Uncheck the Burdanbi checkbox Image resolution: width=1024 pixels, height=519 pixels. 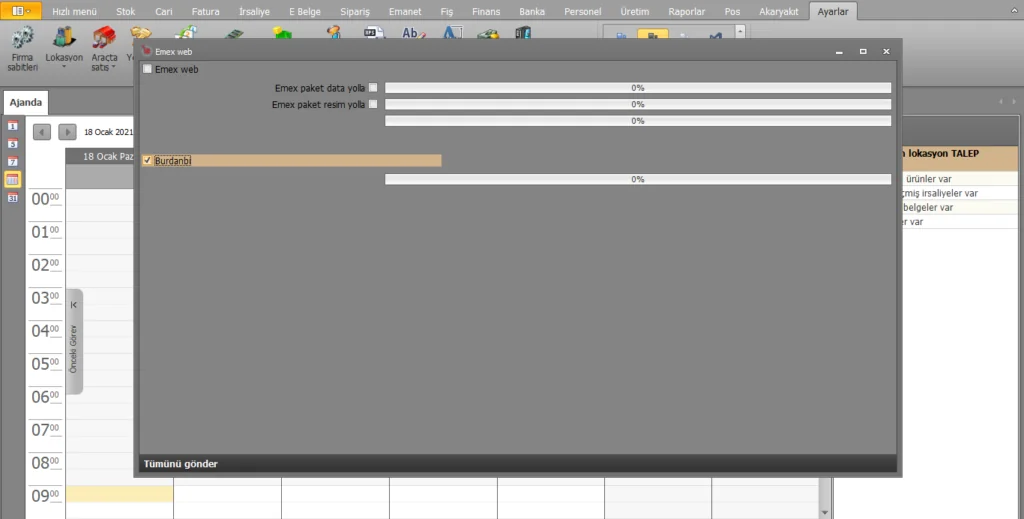tap(147, 161)
